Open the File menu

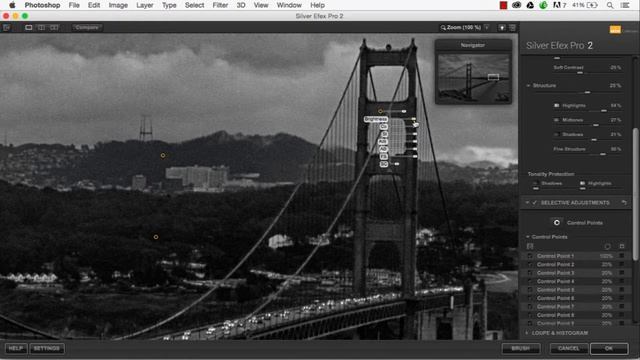click(74, 5)
